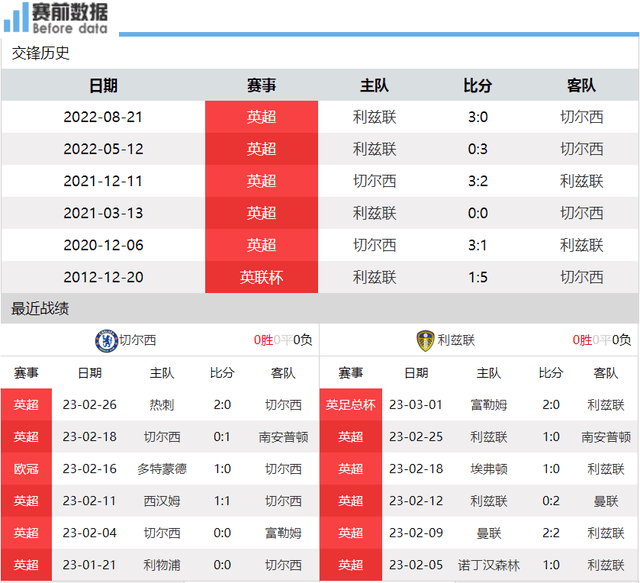Select the 23-02-26 date in Chelsea's results

[x=89, y=405]
